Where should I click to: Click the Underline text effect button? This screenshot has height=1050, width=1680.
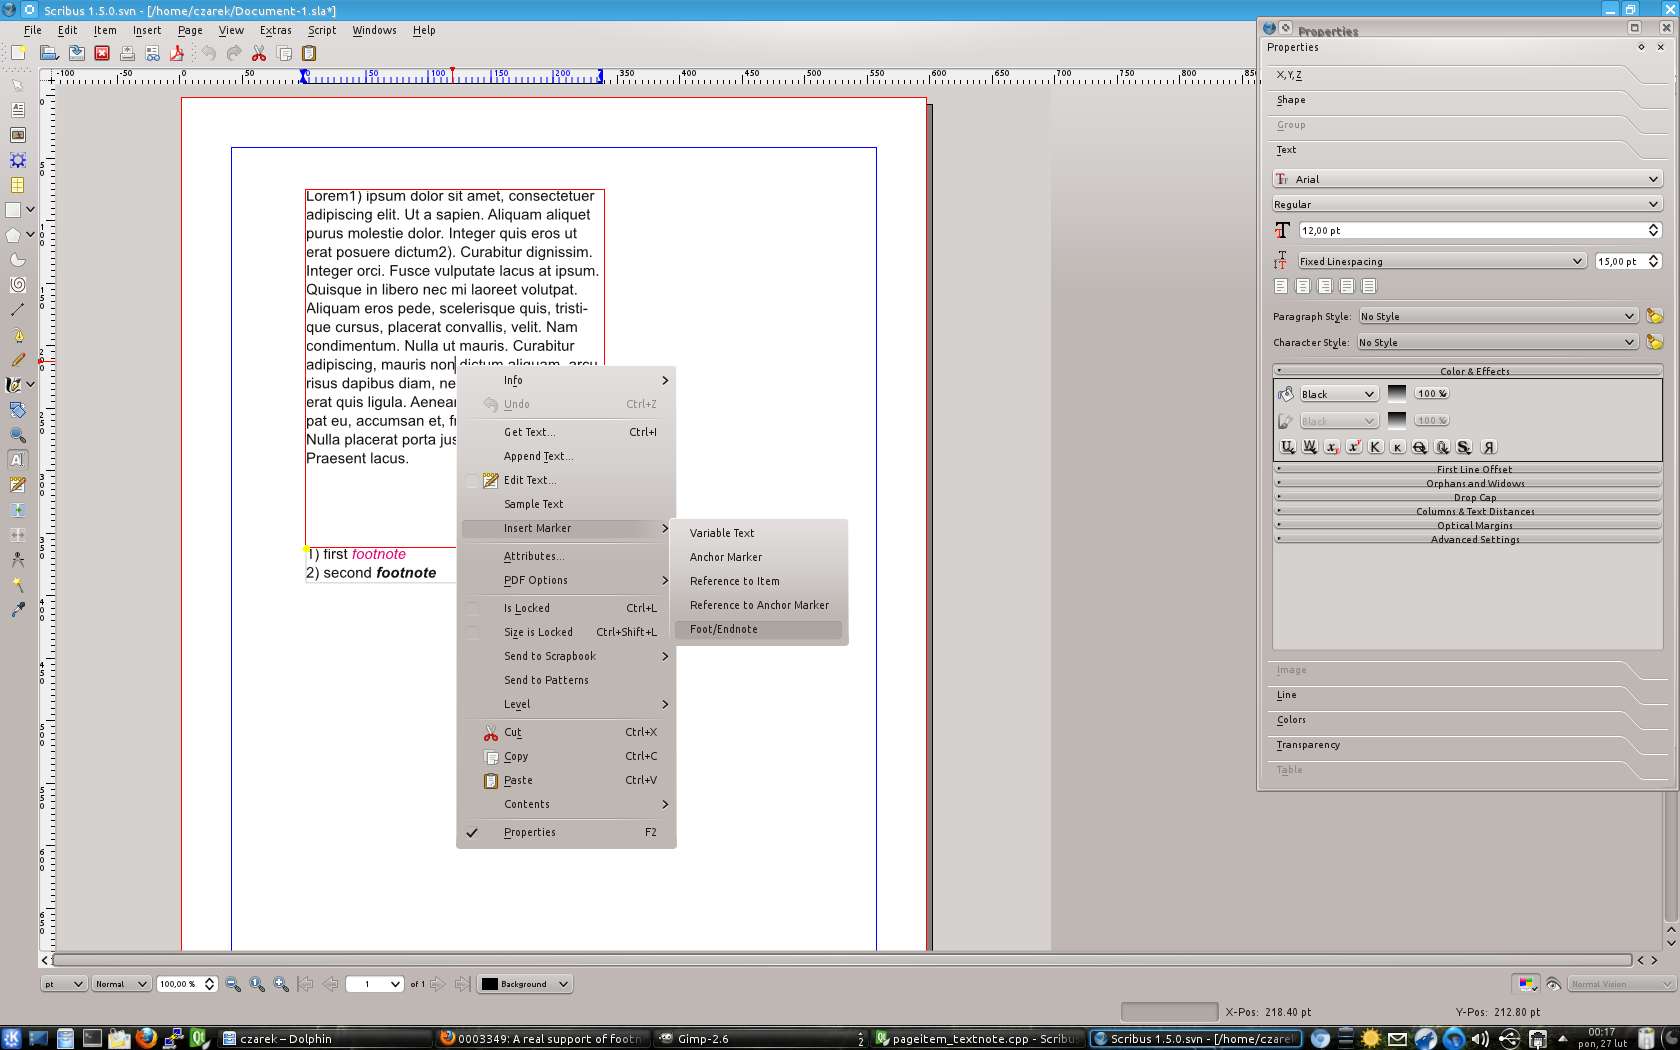(1287, 447)
